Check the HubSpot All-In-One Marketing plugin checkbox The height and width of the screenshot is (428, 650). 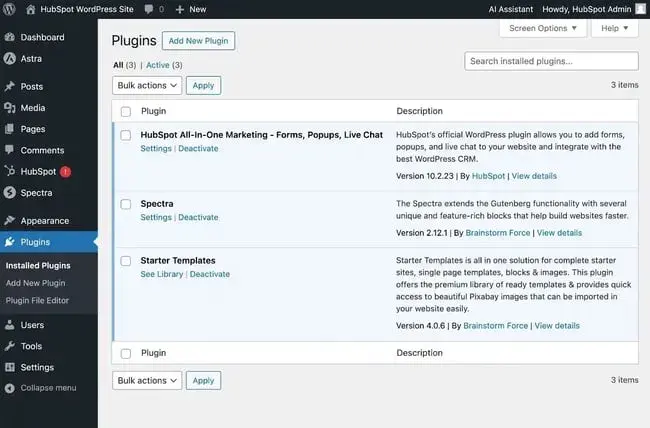click(x=126, y=135)
